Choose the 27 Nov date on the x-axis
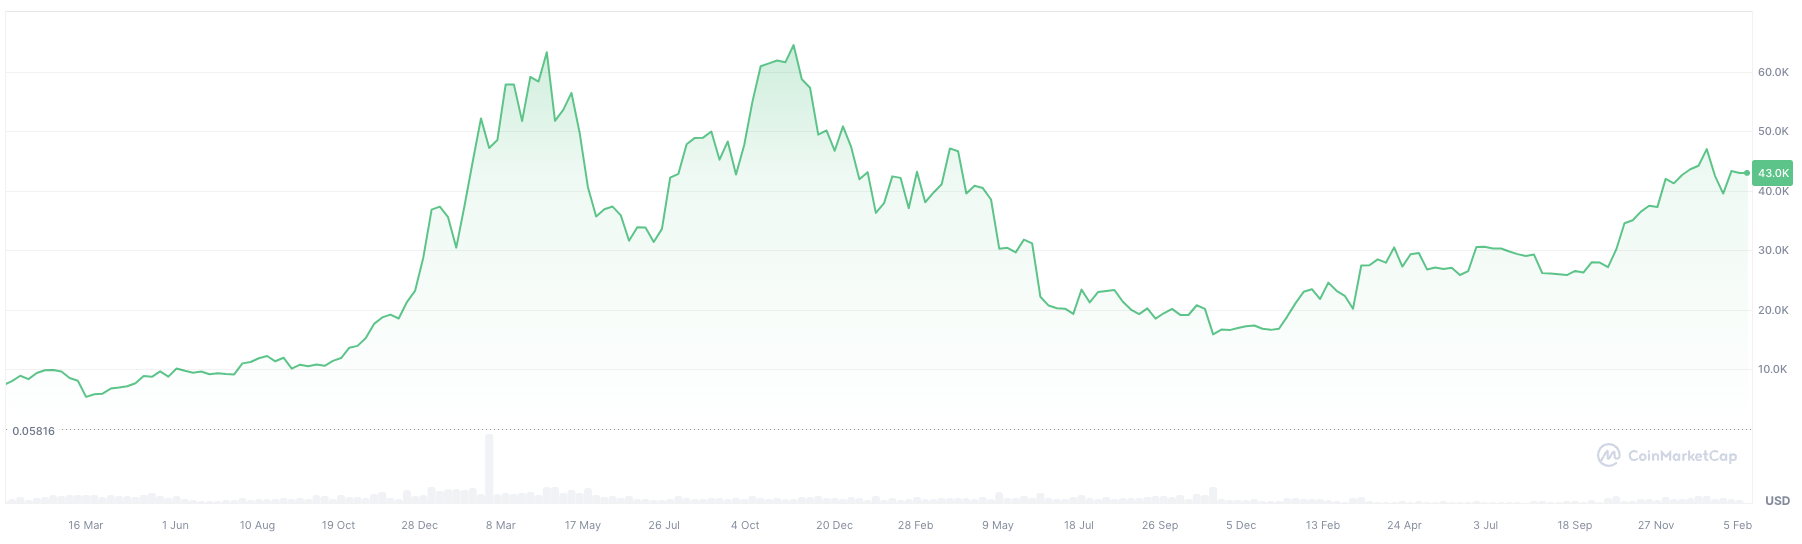 (x=1656, y=525)
